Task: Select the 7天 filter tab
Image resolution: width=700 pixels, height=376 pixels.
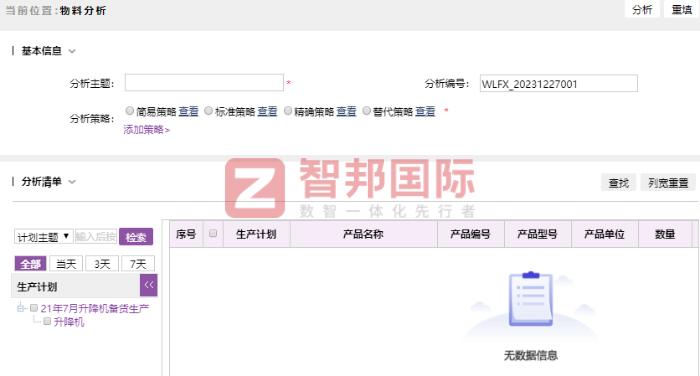Action: click(138, 264)
